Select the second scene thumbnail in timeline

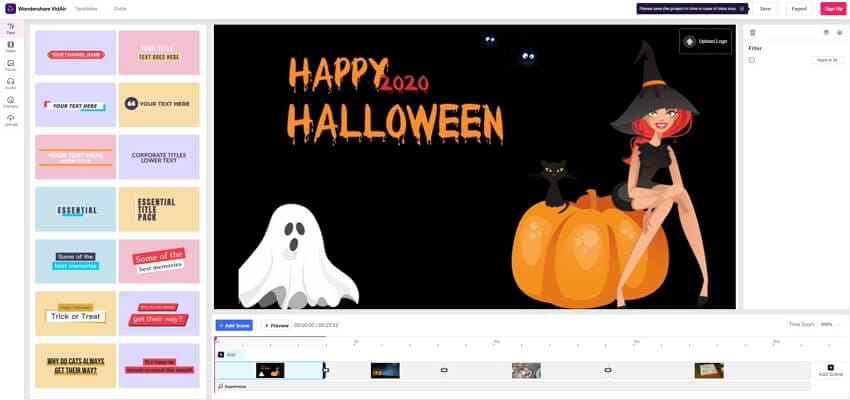click(385, 370)
